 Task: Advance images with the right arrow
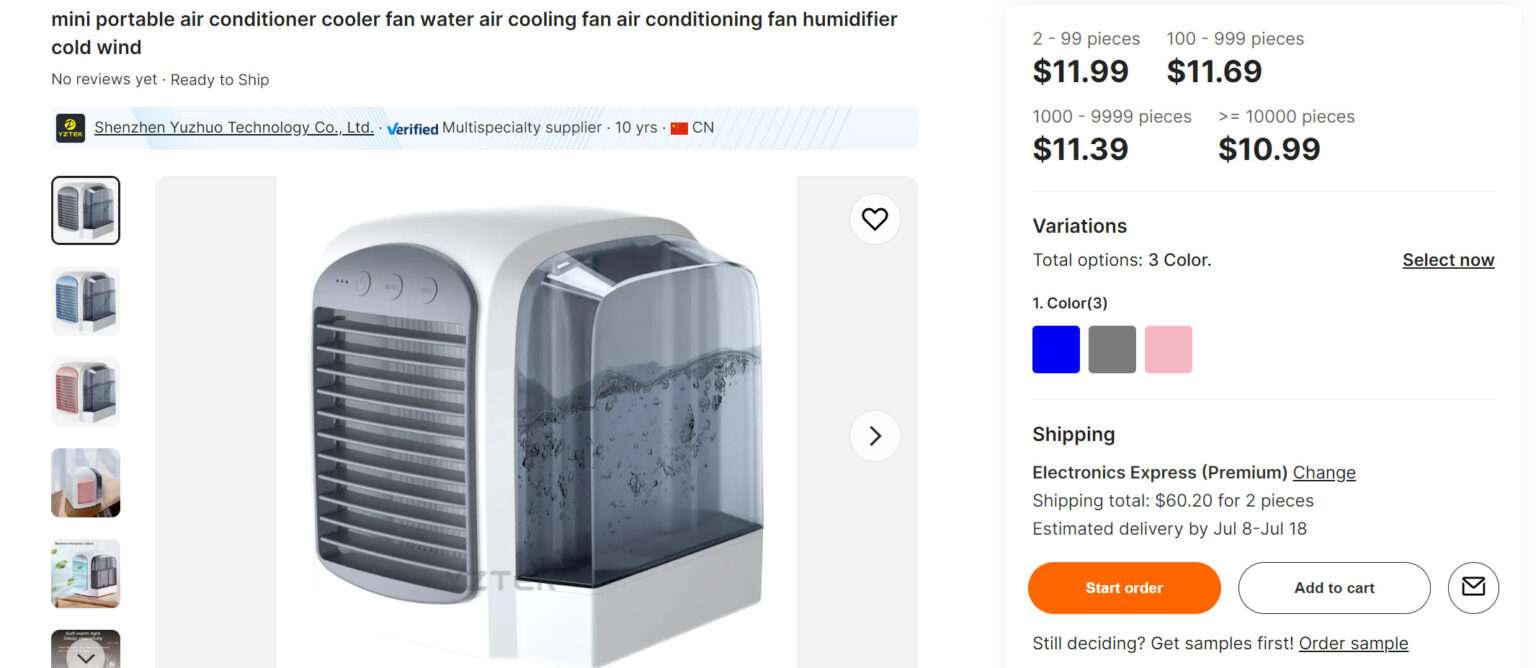pyautogui.click(x=875, y=436)
